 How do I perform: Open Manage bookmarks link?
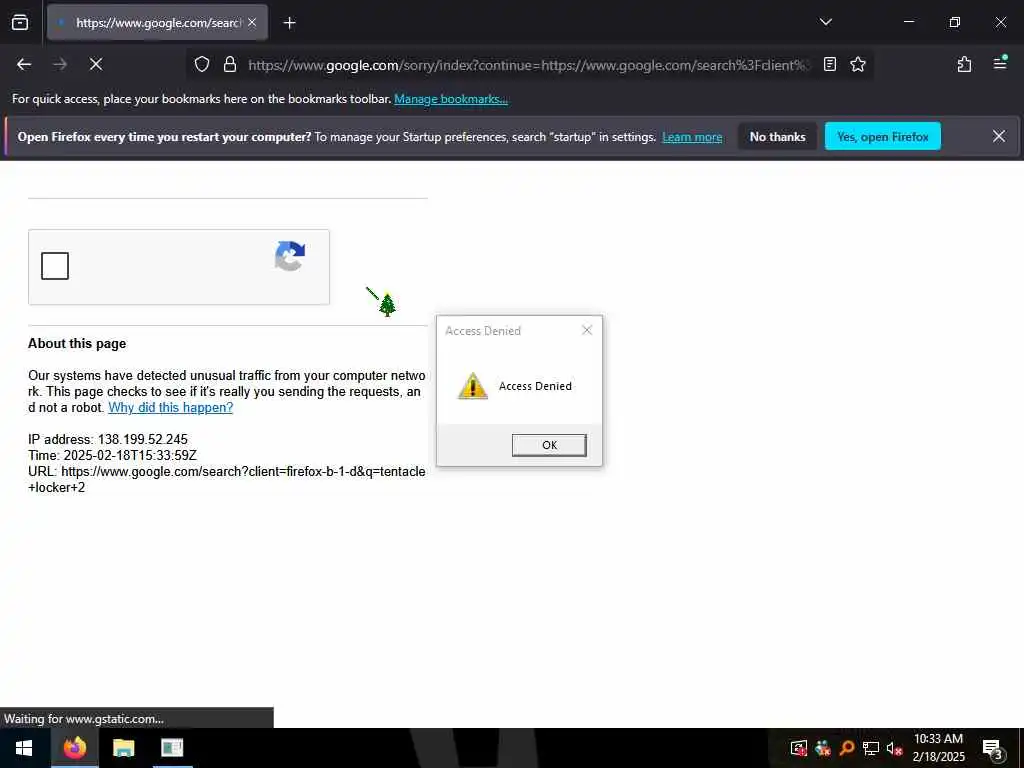point(451,99)
